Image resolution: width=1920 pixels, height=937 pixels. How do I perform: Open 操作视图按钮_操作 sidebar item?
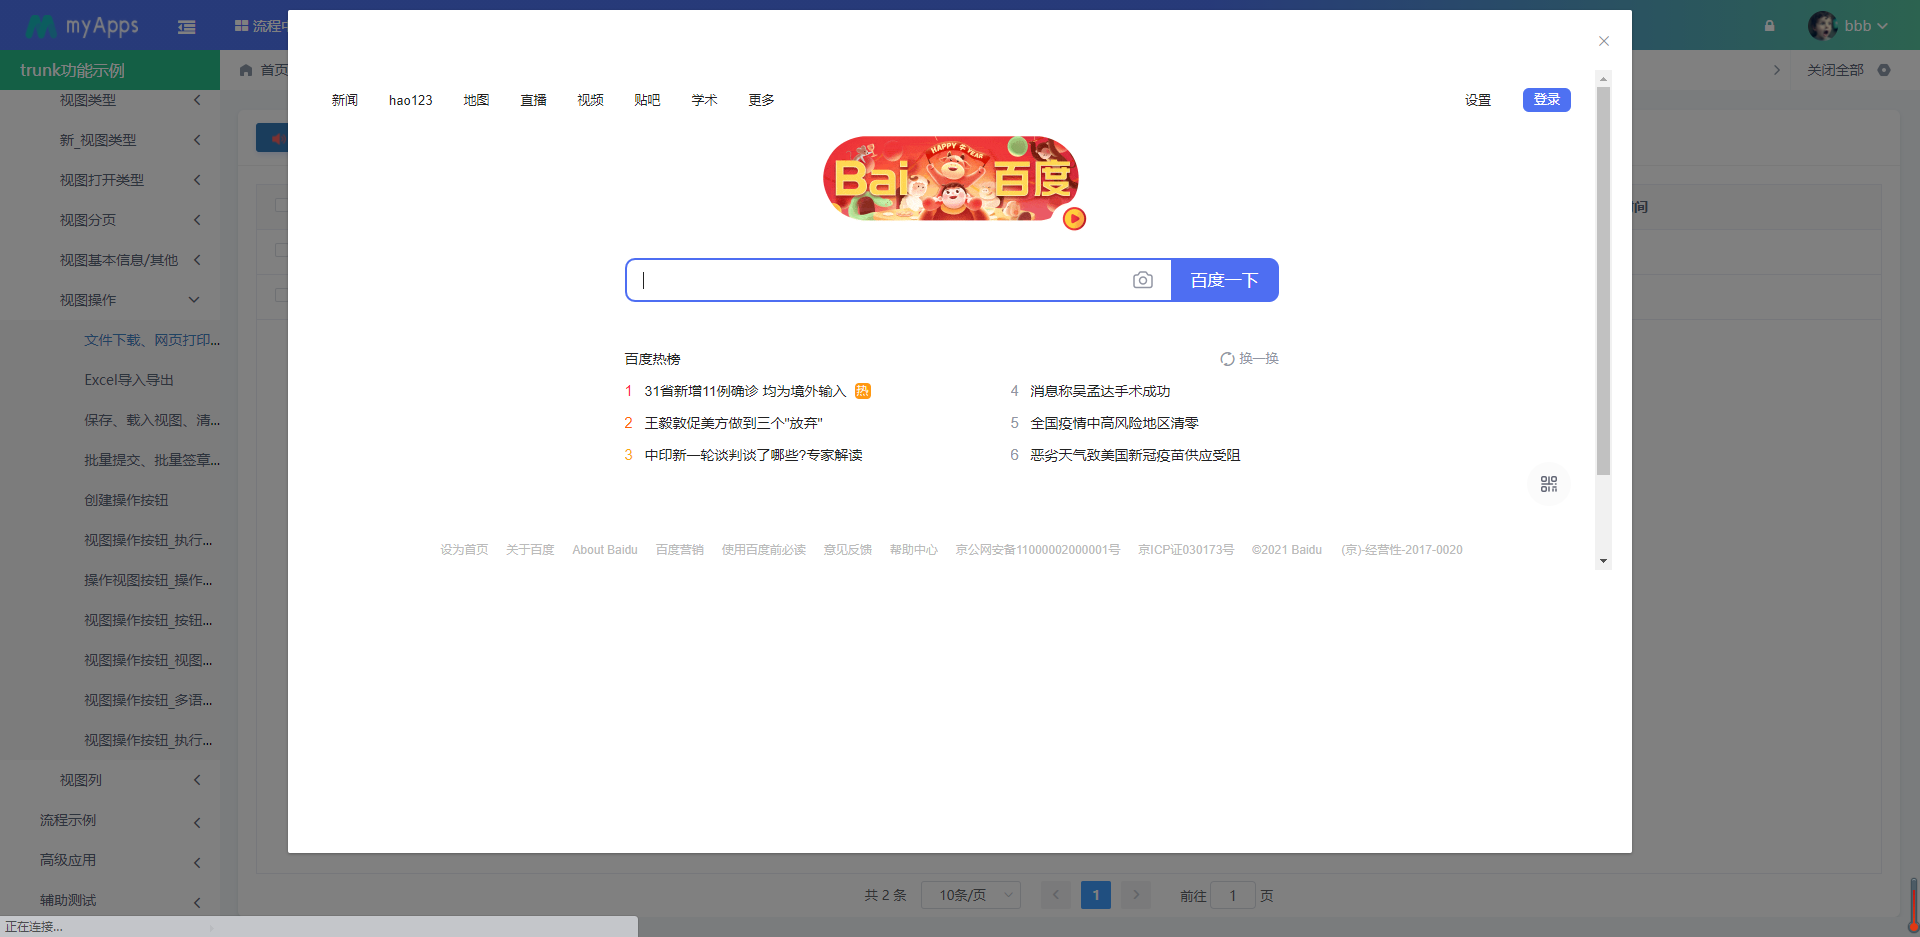tap(148, 580)
